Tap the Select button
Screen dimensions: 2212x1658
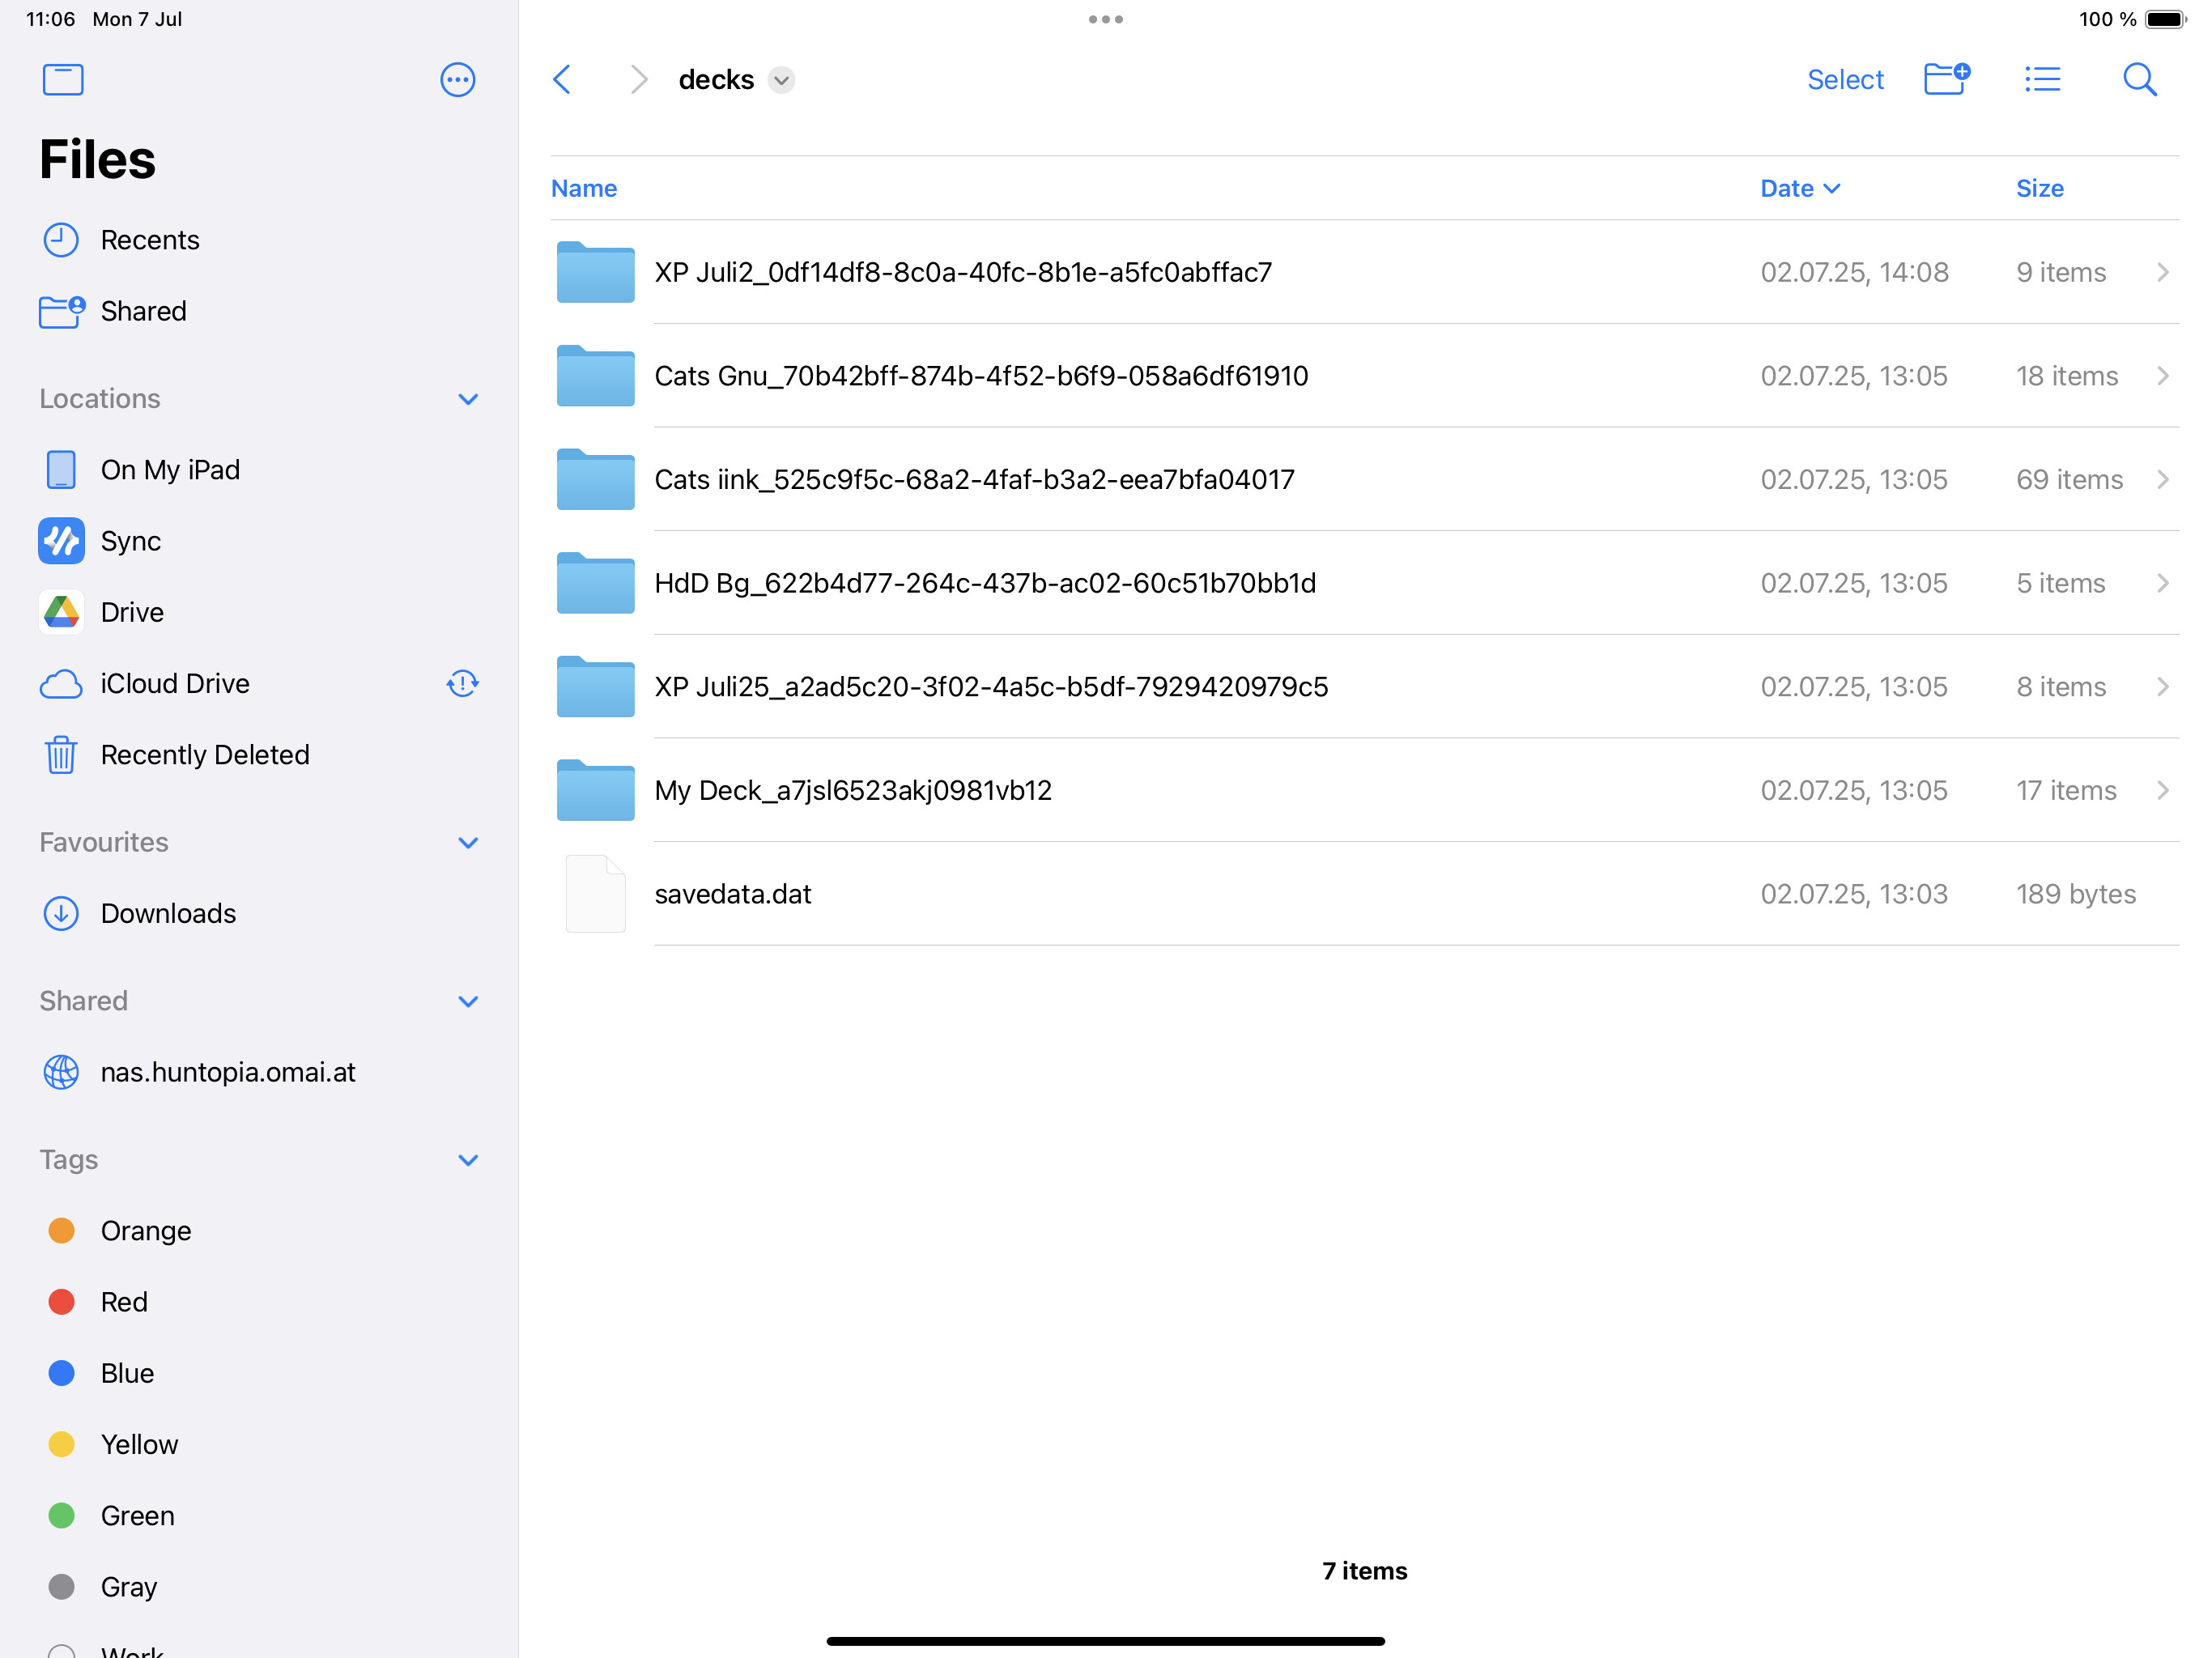(1844, 80)
